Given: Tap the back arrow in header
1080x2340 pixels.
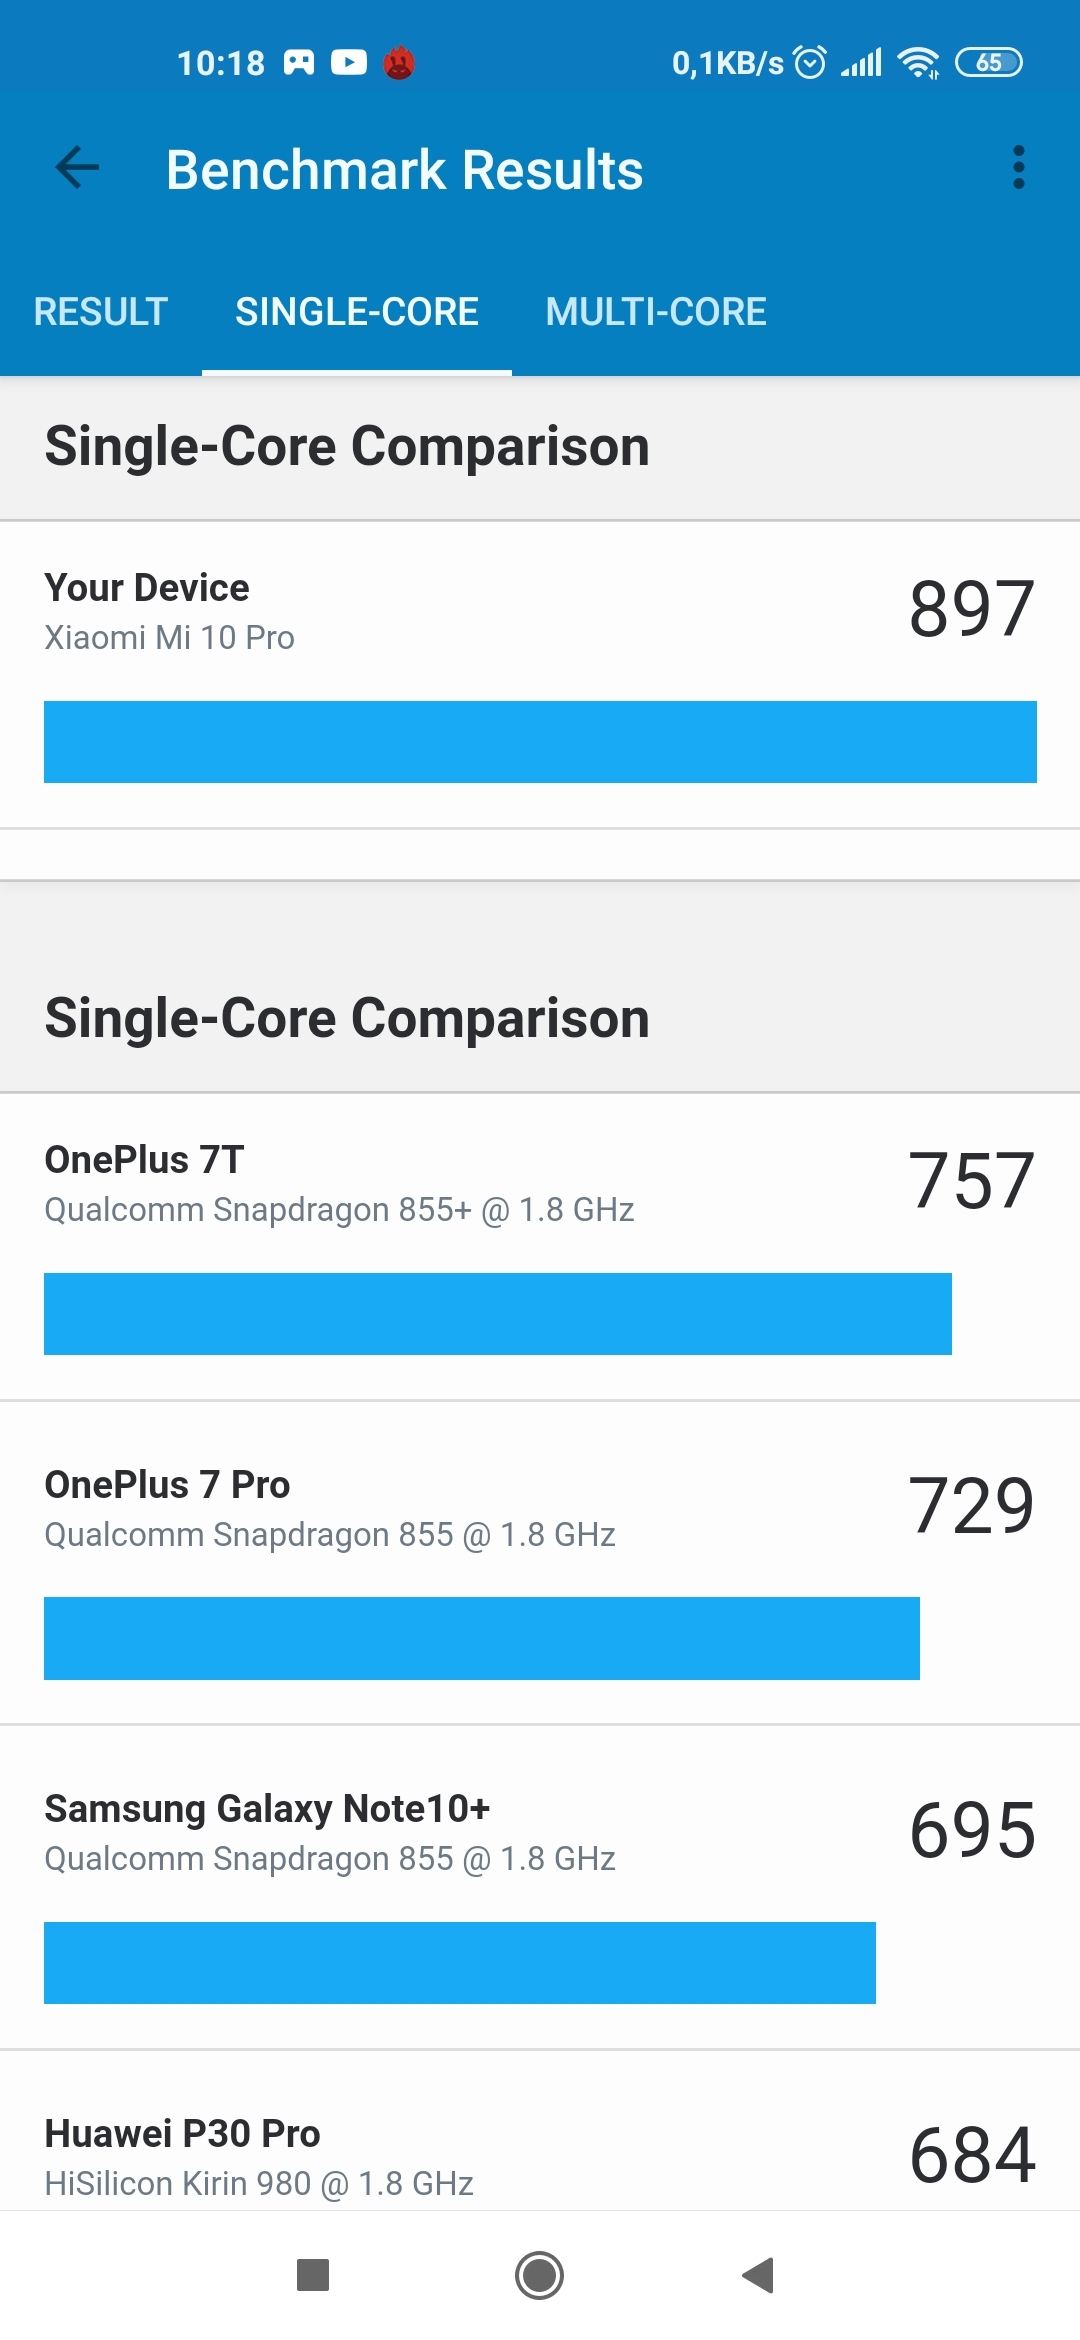Looking at the screenshot, I should coord(77,167).
